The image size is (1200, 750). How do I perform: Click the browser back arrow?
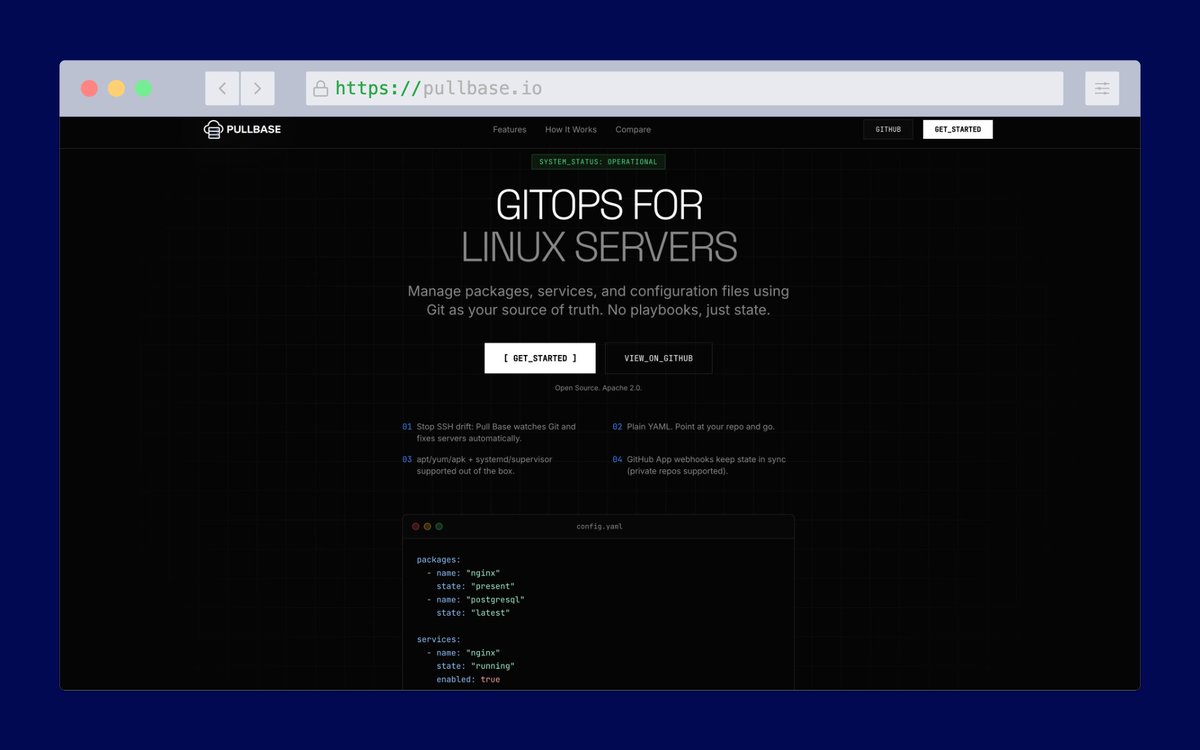click(x=222, y=88)
